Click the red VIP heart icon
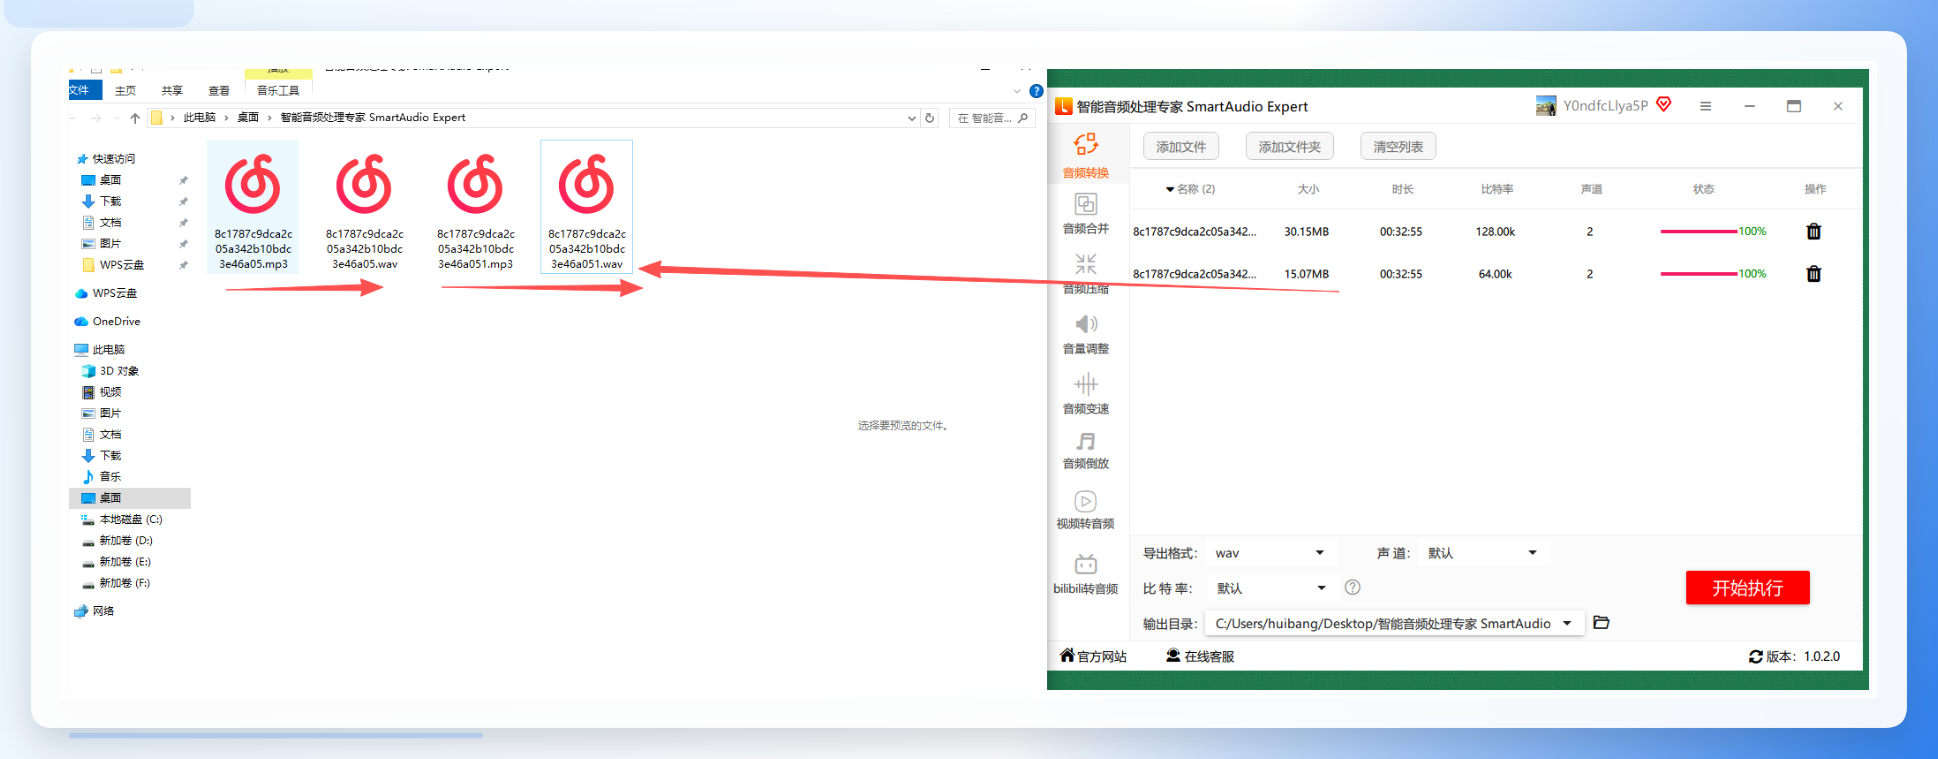 coord(1664,104)
